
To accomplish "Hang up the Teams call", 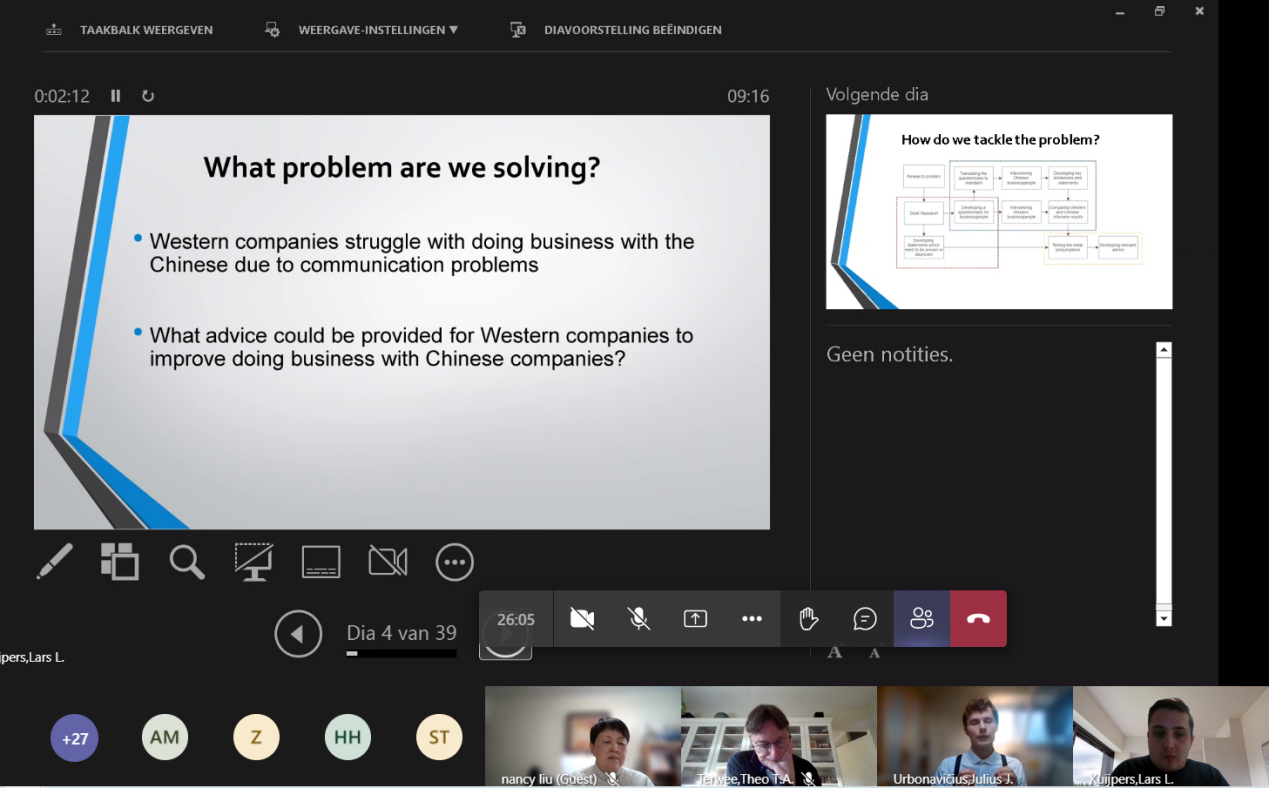I will [x=978, y=619].
